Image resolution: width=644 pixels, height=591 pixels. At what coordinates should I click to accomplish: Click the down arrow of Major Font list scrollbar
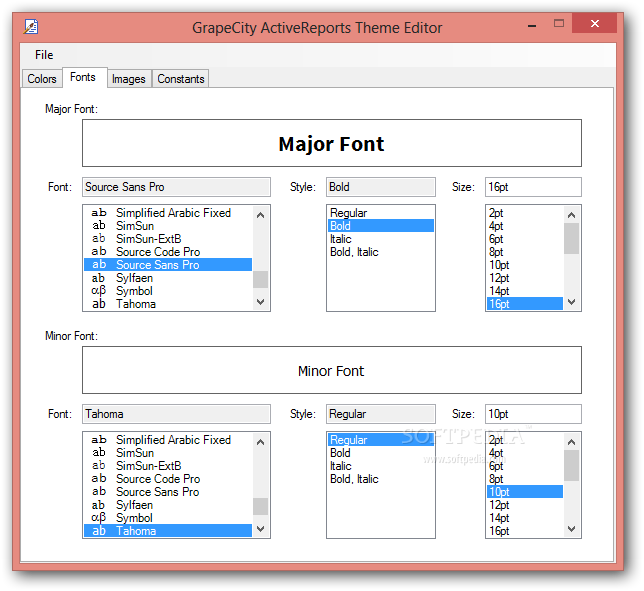click(260, 302)
